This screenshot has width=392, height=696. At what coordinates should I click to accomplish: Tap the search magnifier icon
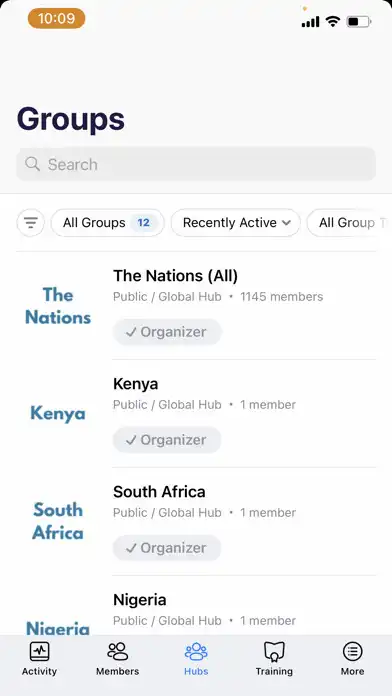[32, 164]
